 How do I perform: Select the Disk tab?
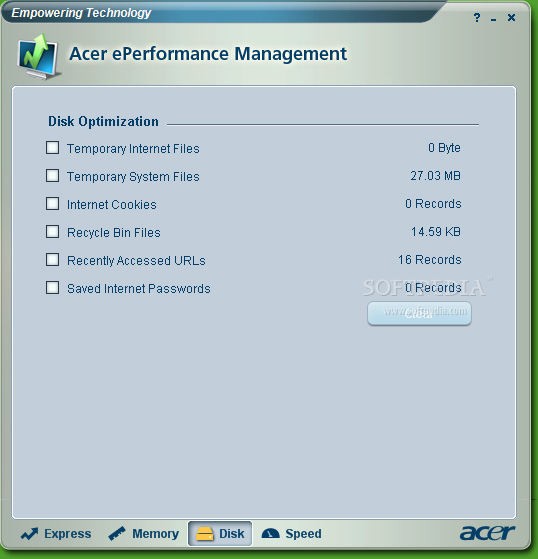(x=220, y=534)
